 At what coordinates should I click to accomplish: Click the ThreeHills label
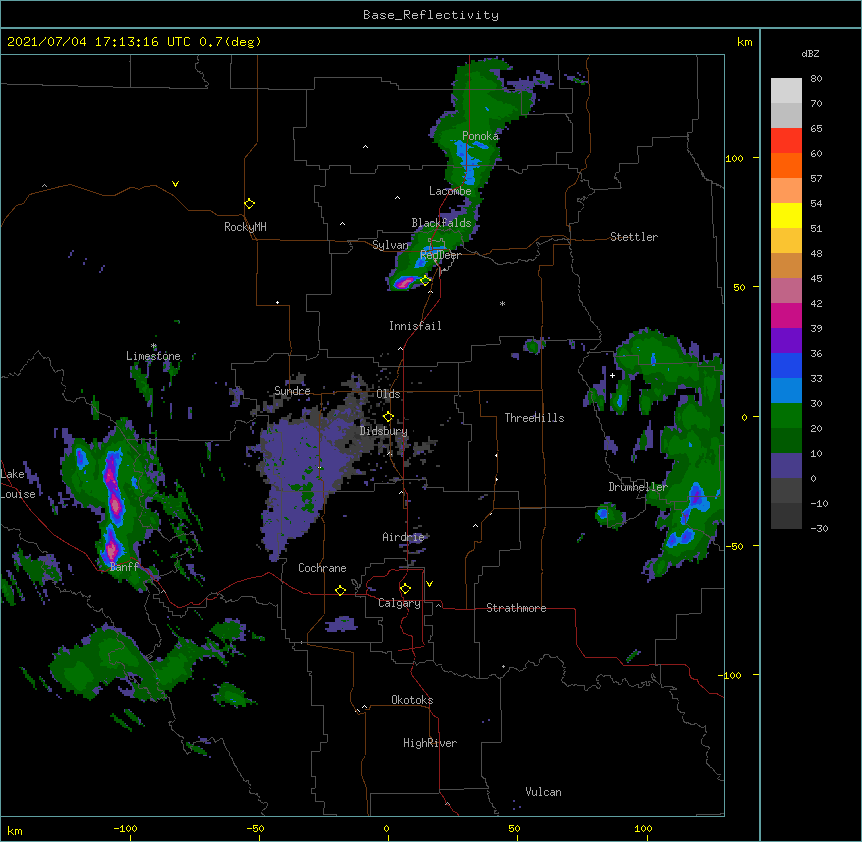pos(534,418)
